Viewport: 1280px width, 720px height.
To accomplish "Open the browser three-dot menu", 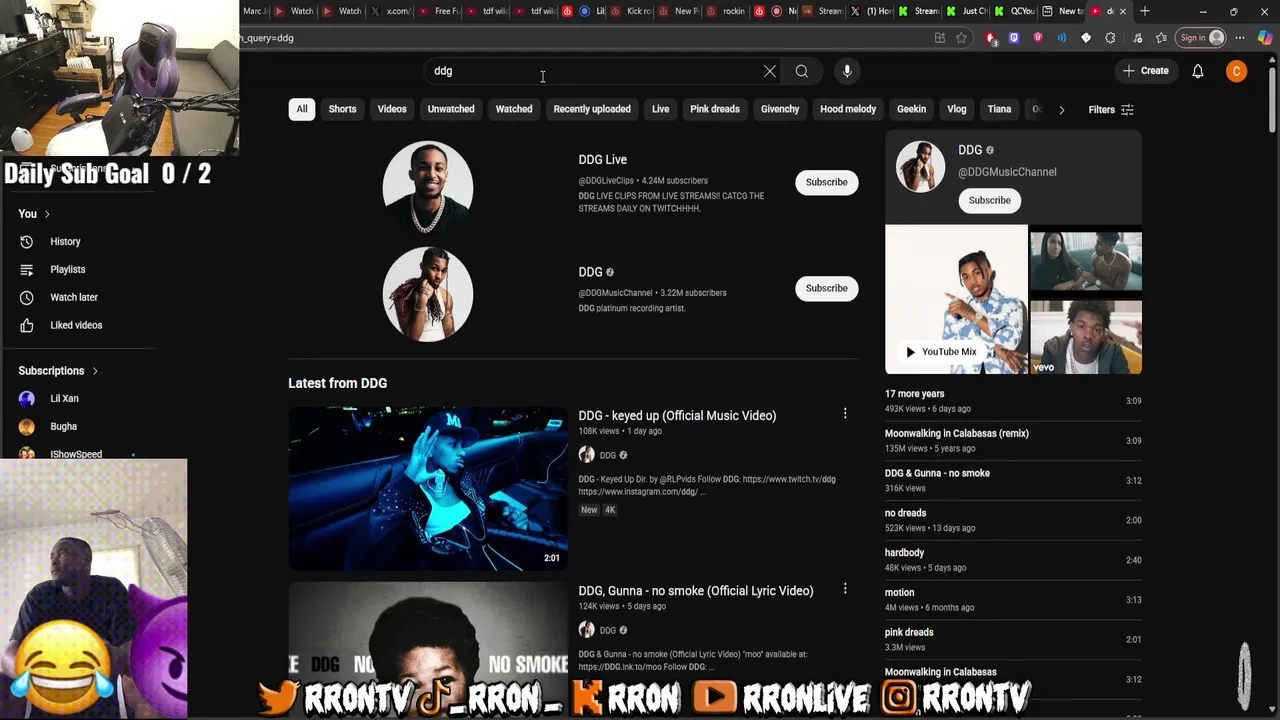I will (1241, 38).
